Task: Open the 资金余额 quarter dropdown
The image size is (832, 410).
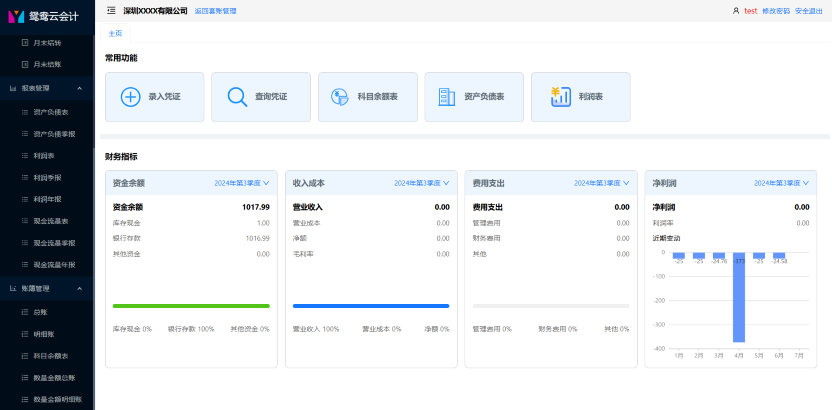Action: (x=241, y=183)
